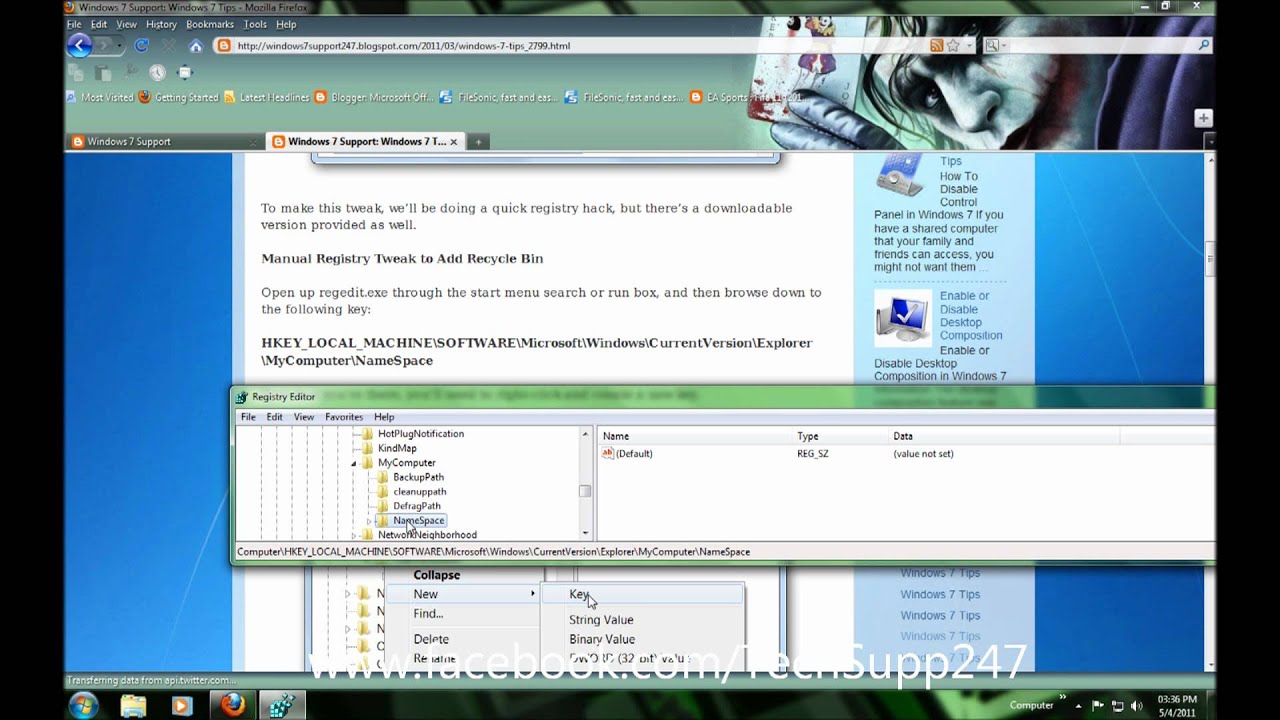Click the registry tree scroll up arrow
Image resolution: width=1280 pixels, height=720 pixels.
click(x=585, y=434)
